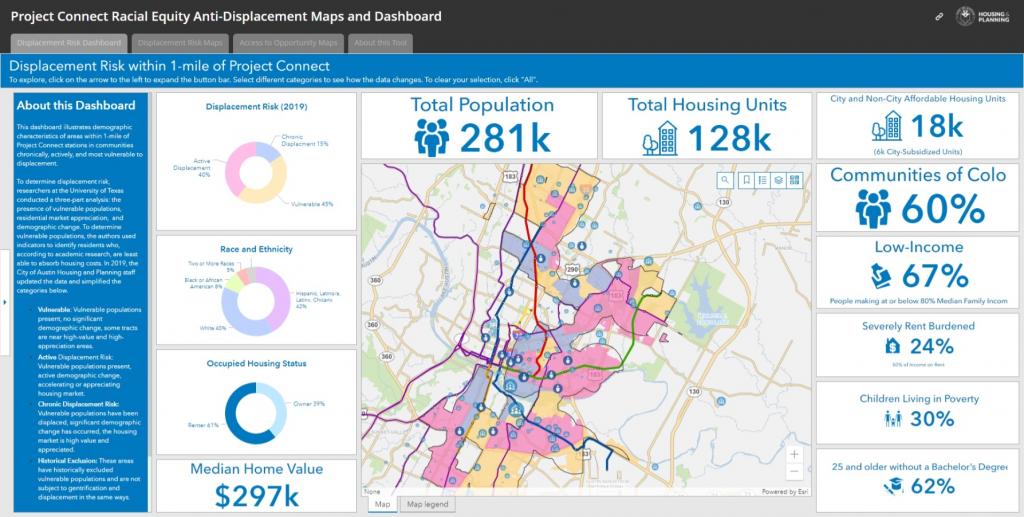Open the About this Tool tab

point(380,43)
